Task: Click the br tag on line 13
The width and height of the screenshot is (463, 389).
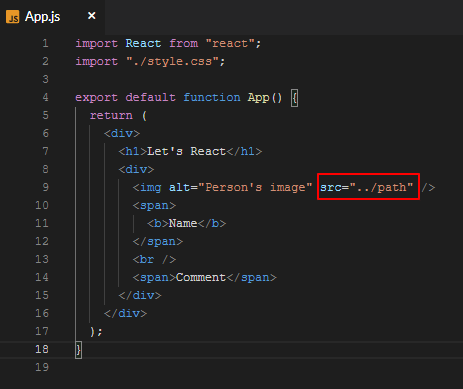Action: coord(154,259)
